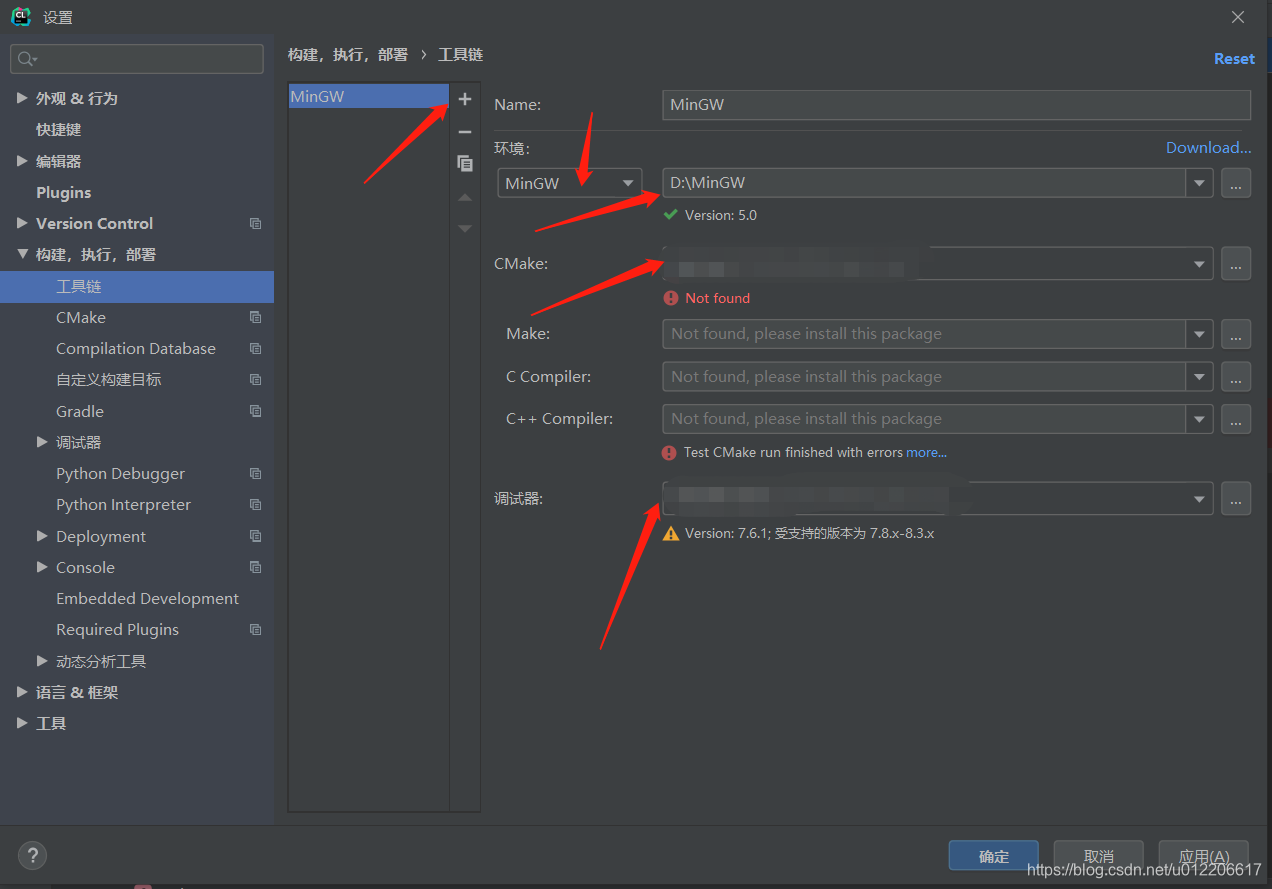Browse for the C++ Compiler path

point(1236,419)
